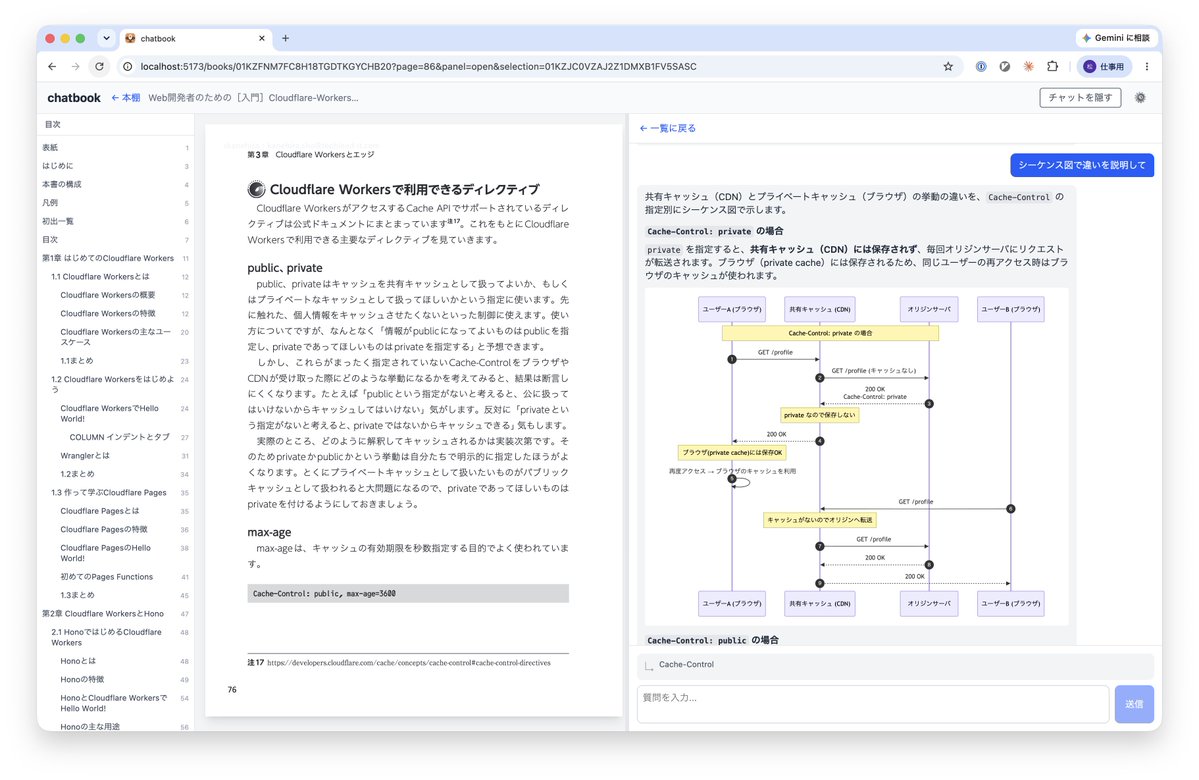Reload the page with refresh icon
The height and width of the screenshot is (780, 1199).
click(99, 67)
